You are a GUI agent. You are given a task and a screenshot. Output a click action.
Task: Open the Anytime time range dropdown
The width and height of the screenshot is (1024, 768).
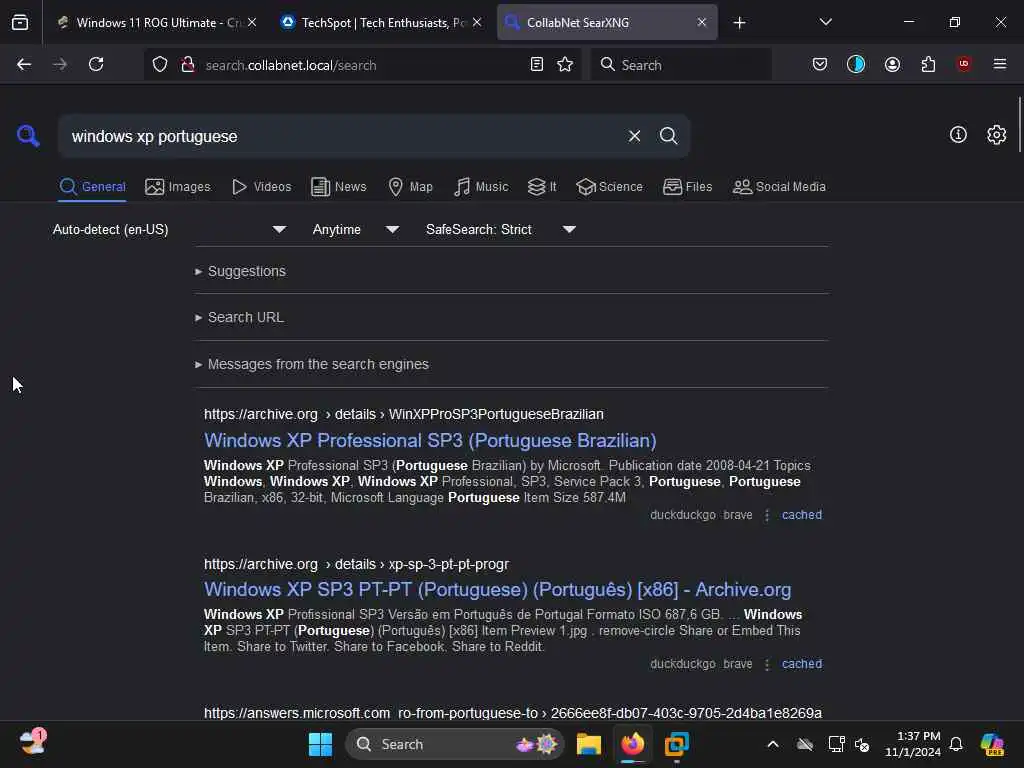pyautogui.click(x=355, y=229)
